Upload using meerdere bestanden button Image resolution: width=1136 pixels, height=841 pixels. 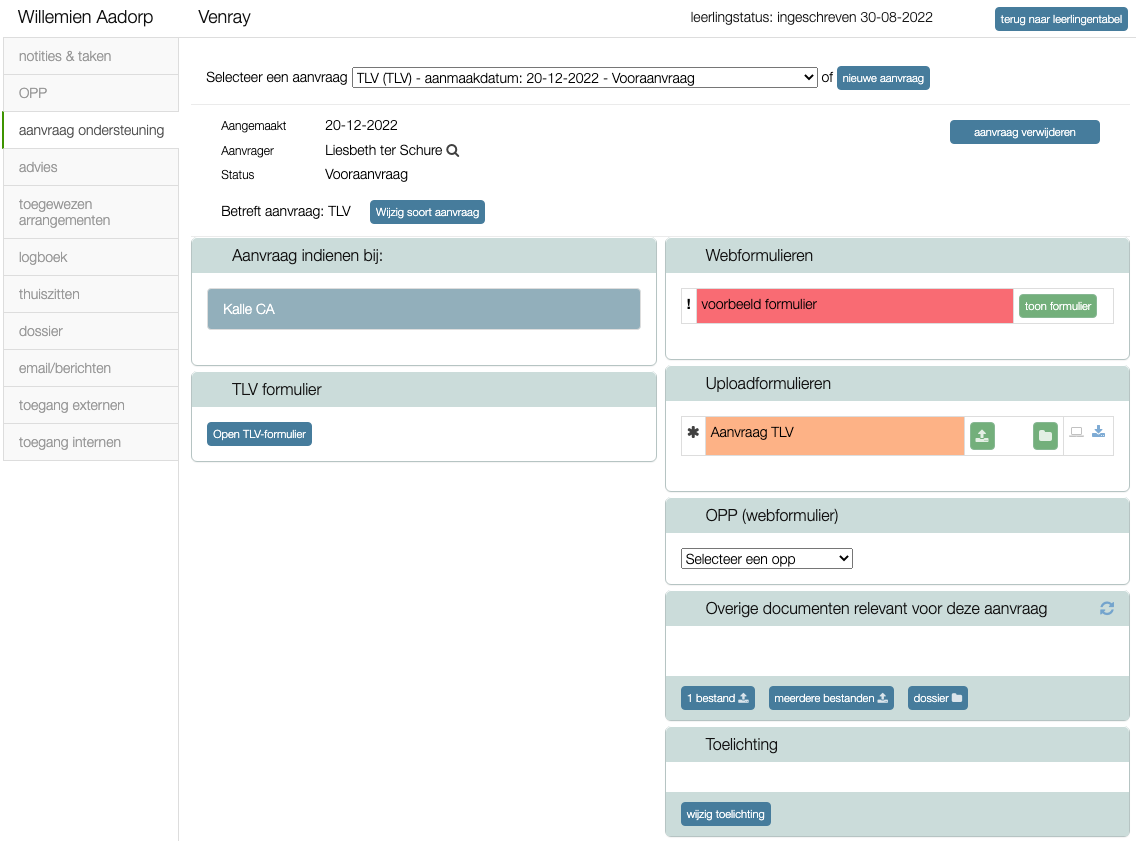pyautogui.click(x=830, y=698)
